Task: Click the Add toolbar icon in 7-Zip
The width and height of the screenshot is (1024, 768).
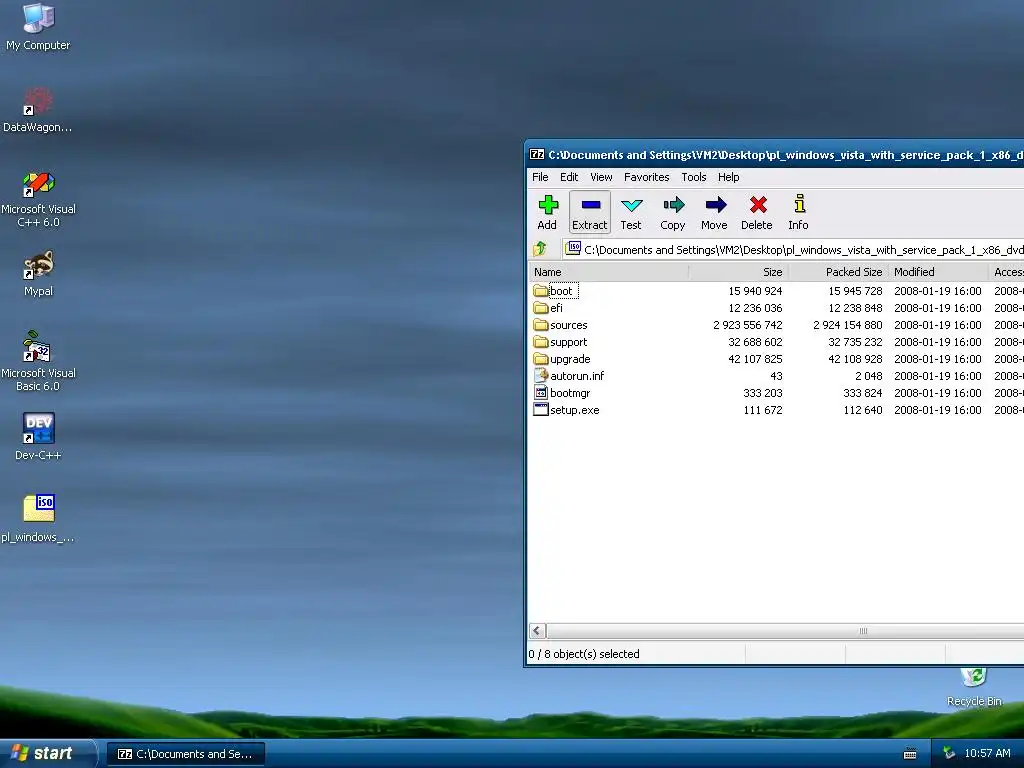Action: pyautogui.click(x=547, y=212)
